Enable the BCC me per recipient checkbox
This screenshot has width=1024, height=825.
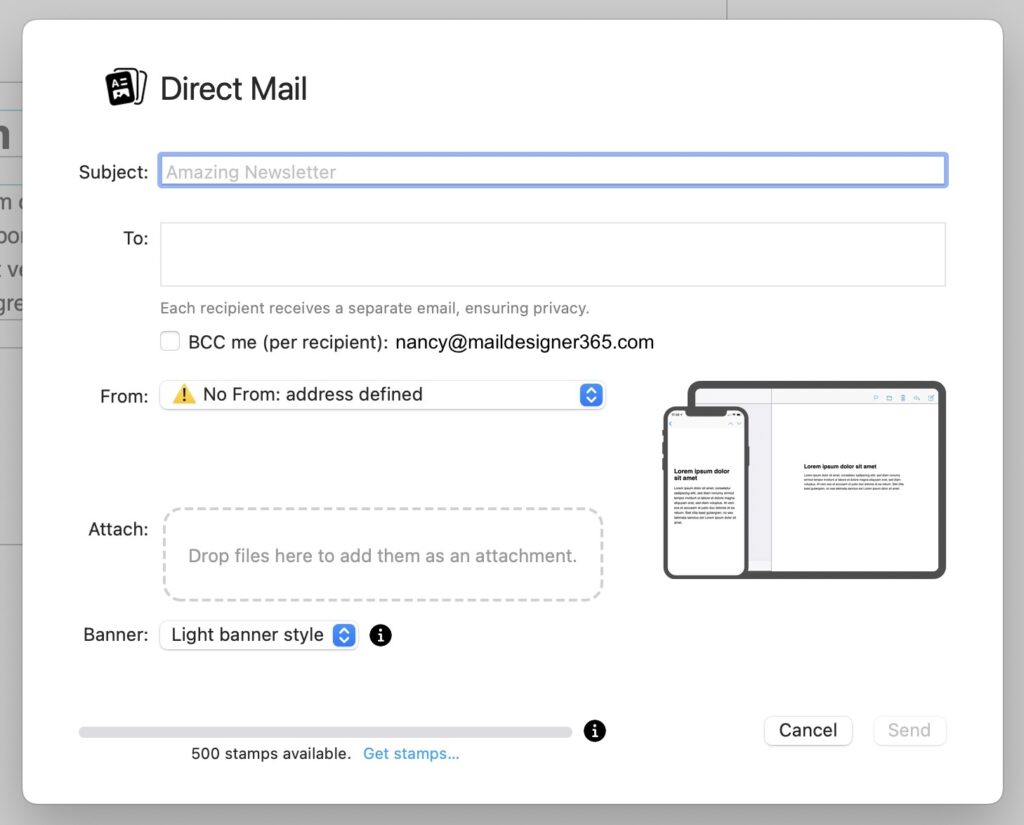(170, 341)
